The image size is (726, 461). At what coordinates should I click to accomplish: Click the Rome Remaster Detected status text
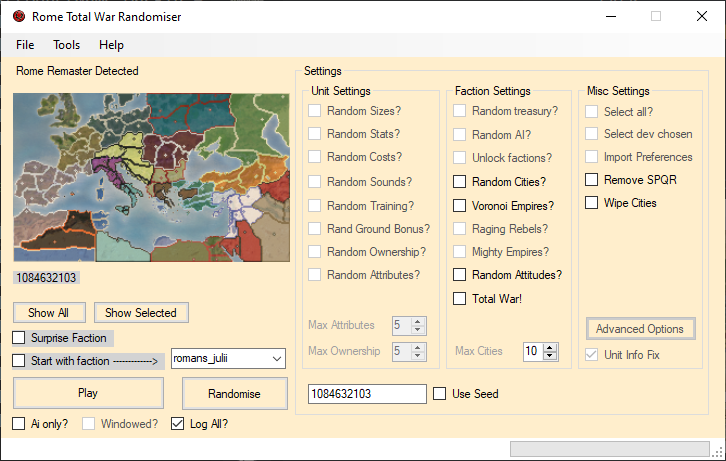(x=77, y=71)
